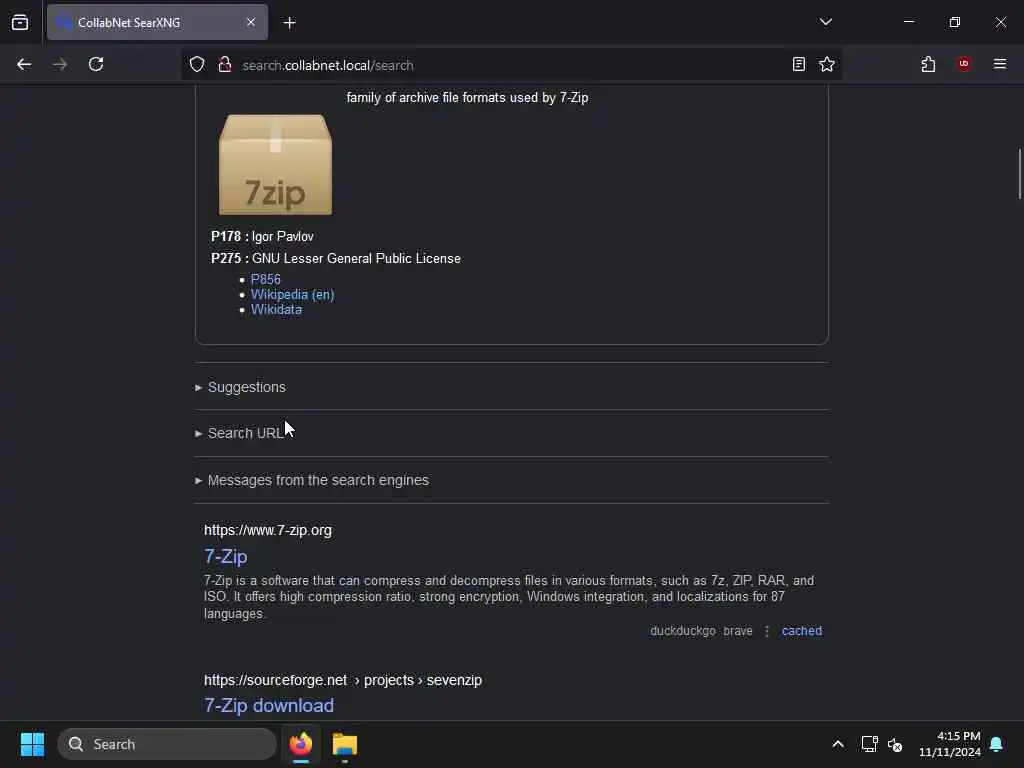
Task: Click the duckduckgo engine label
Action: [x=682, y=631]
